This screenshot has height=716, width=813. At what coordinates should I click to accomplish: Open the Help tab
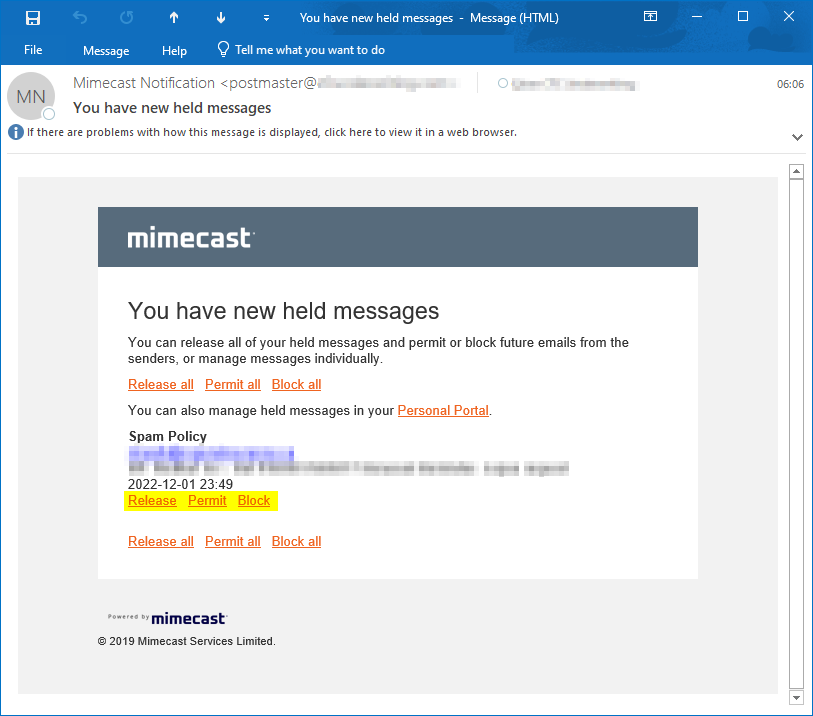[x=174, y=50]
